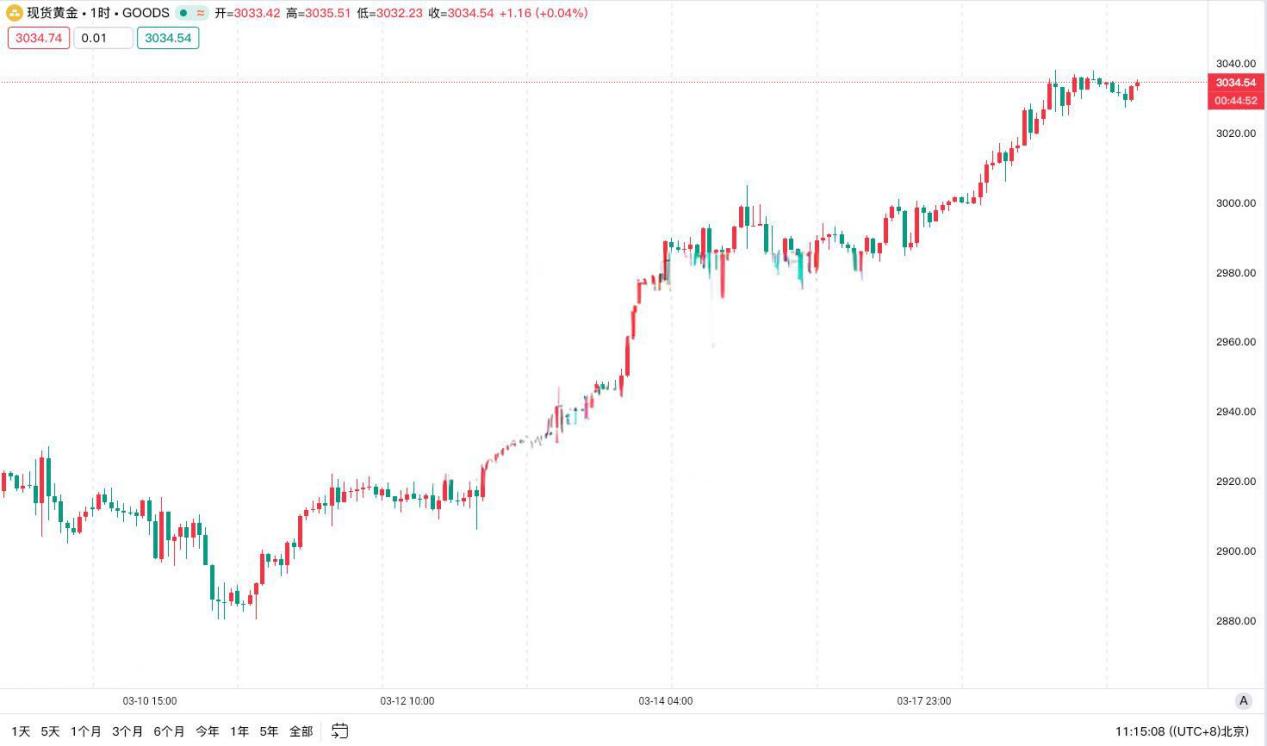The width and height of the screenshot is (1267, 746).
Task: Select the 5天 time range
Action: [x=50, y=731]
